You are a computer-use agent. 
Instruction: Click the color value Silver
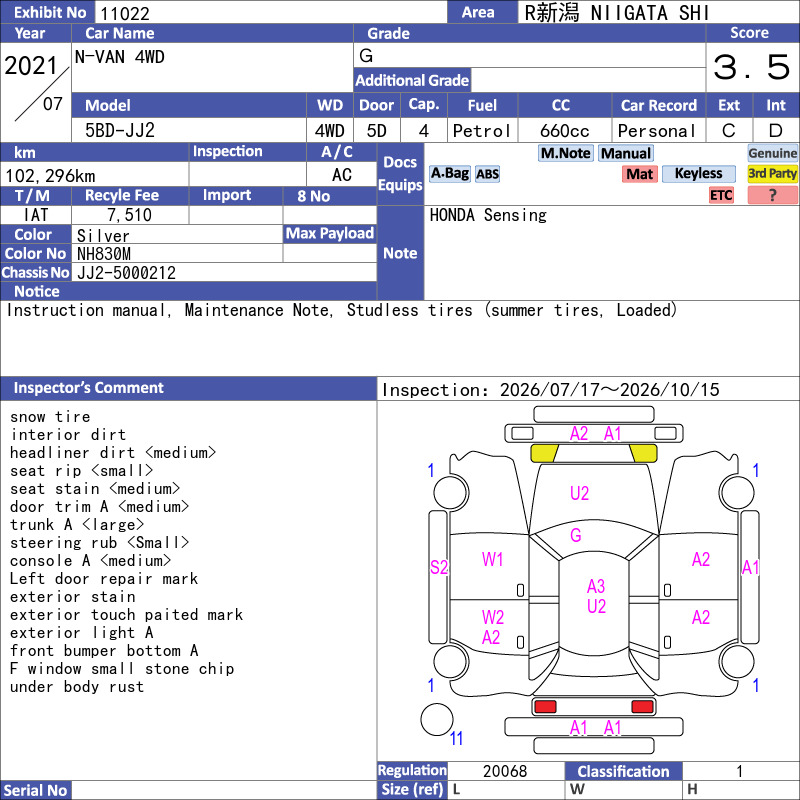[x=103, y=236]
